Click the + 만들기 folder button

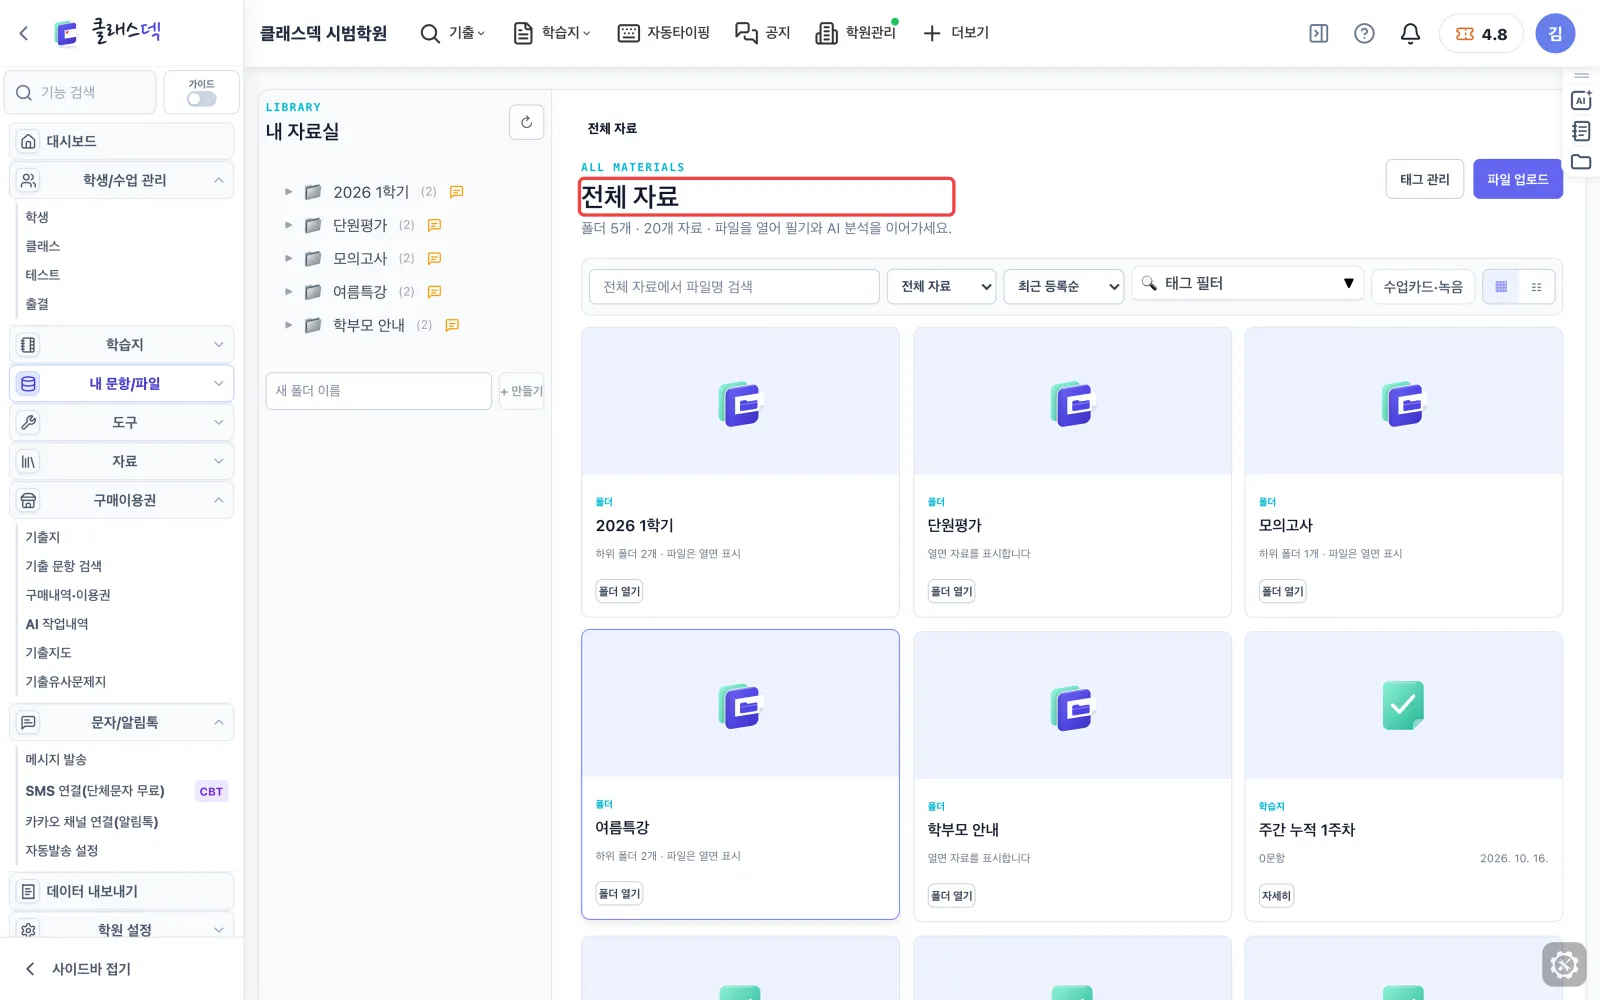click(x=521, y=391)
